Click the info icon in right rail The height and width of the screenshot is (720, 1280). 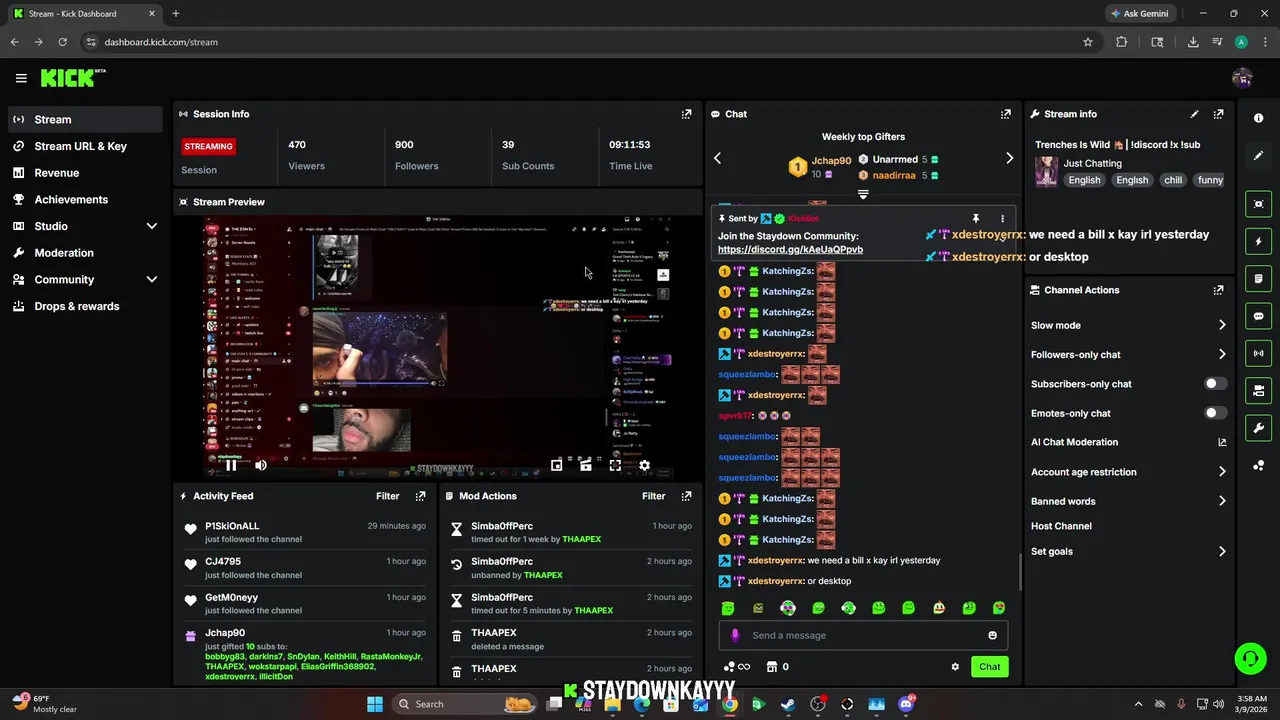(1258, 118)
